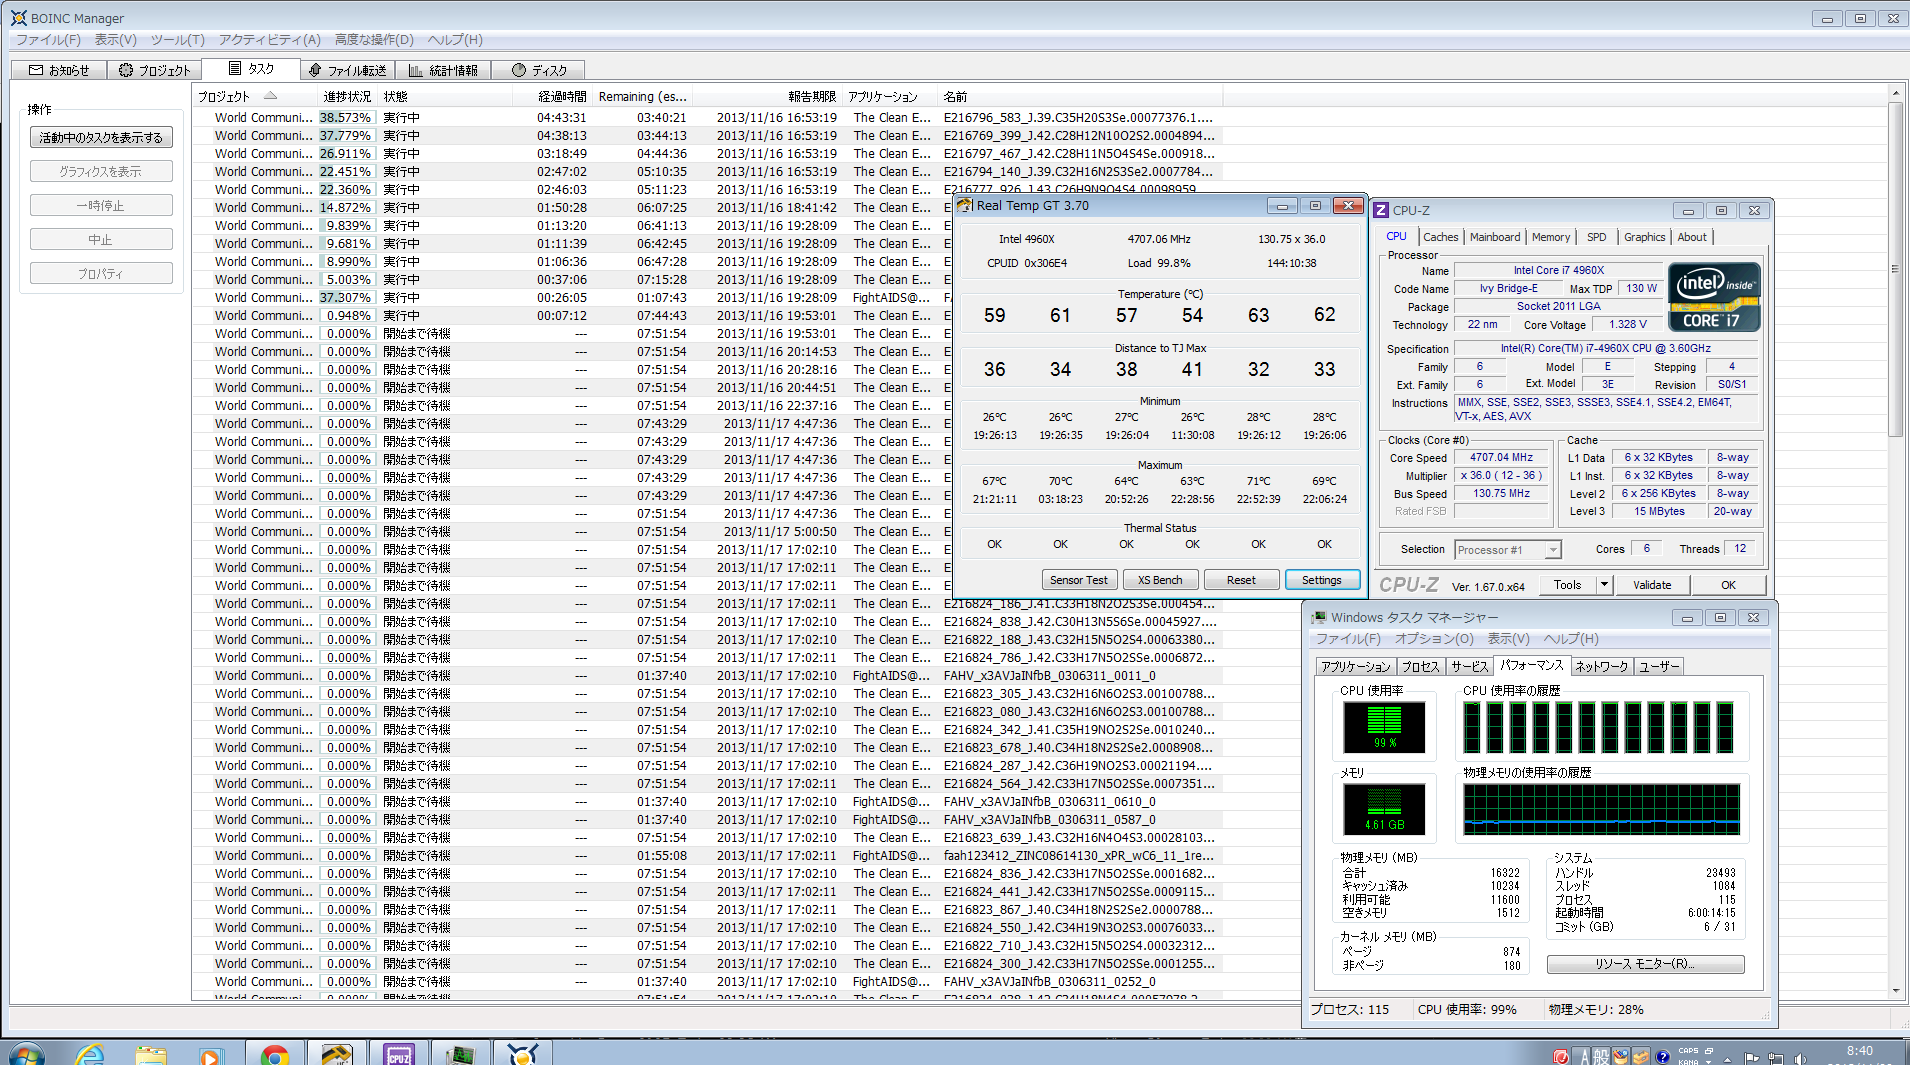This screenshot has height=1065, width=1910.
Task: Open the 高度な操作 menu in BOINC
Action: click(x=374, y=40)
